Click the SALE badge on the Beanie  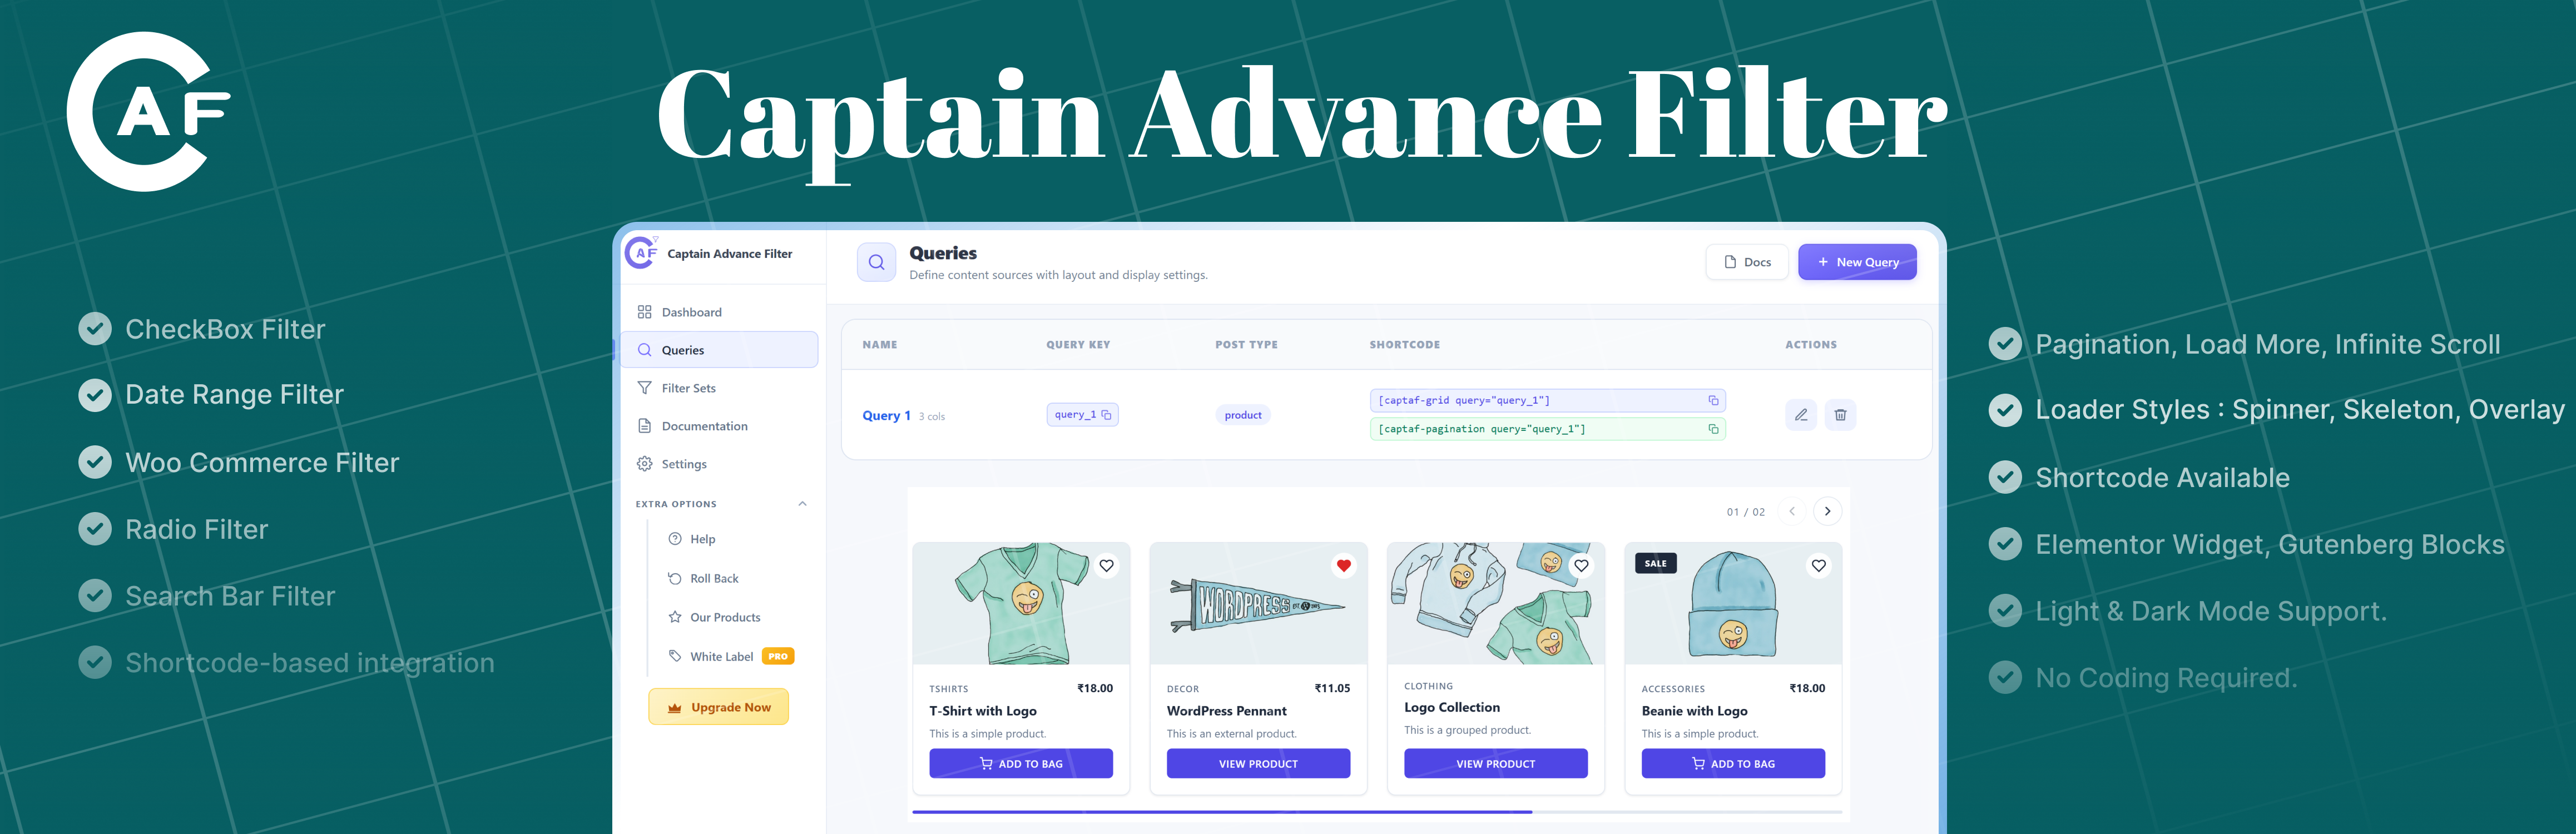[x=1655, y=564]
